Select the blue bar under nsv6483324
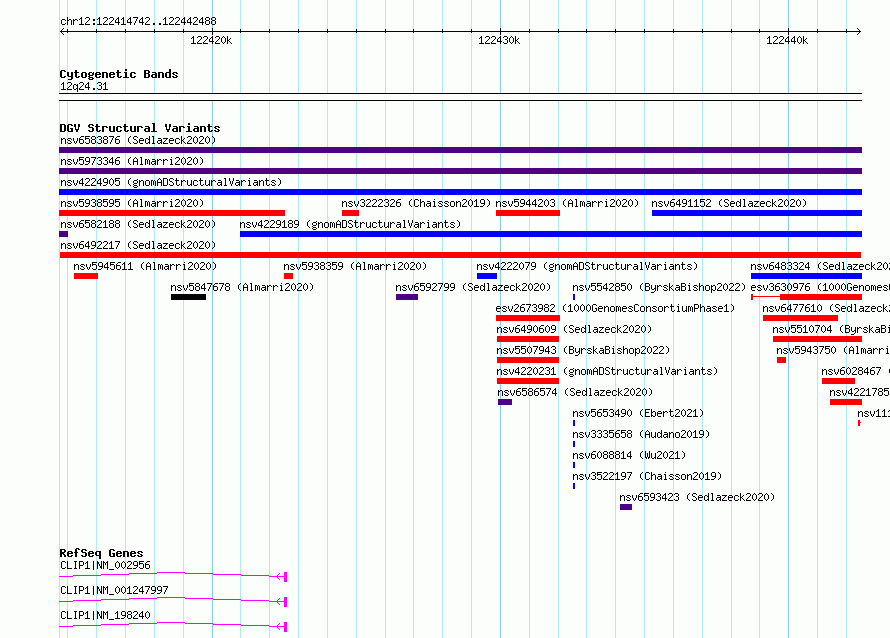The image size is (890, 638). pyautogui.click(x=806, y=276)
